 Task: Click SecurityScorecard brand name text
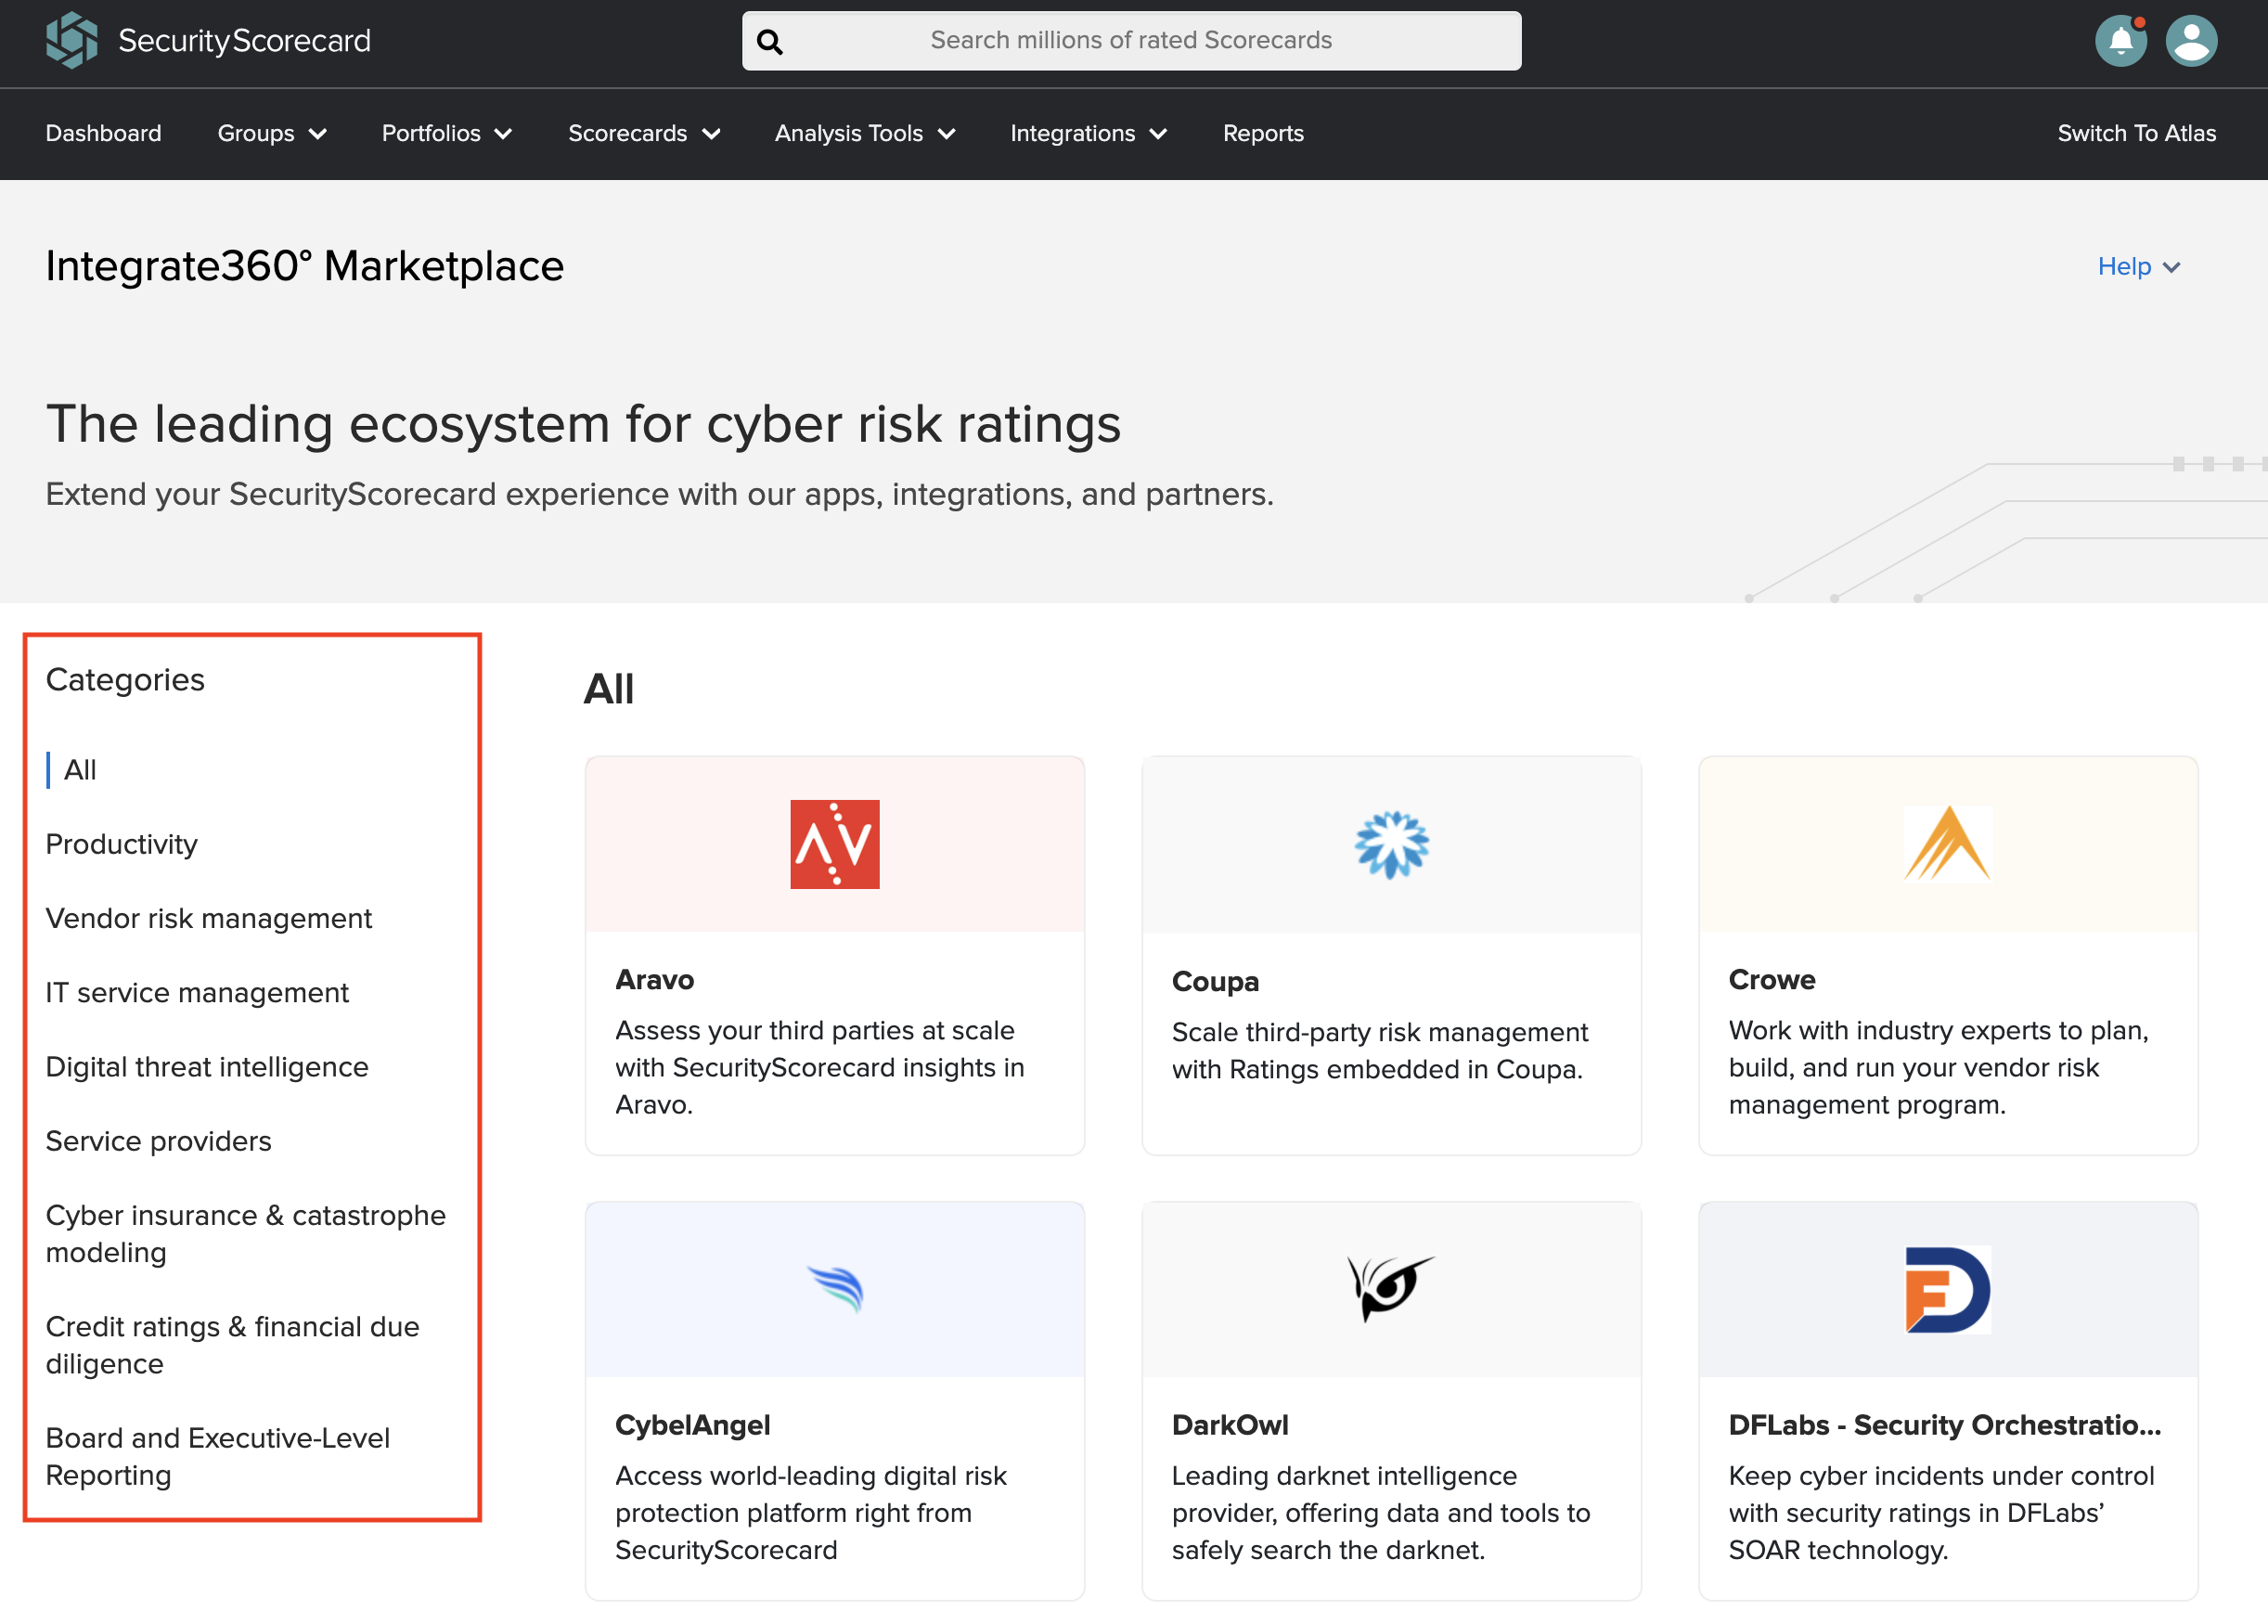244,40
